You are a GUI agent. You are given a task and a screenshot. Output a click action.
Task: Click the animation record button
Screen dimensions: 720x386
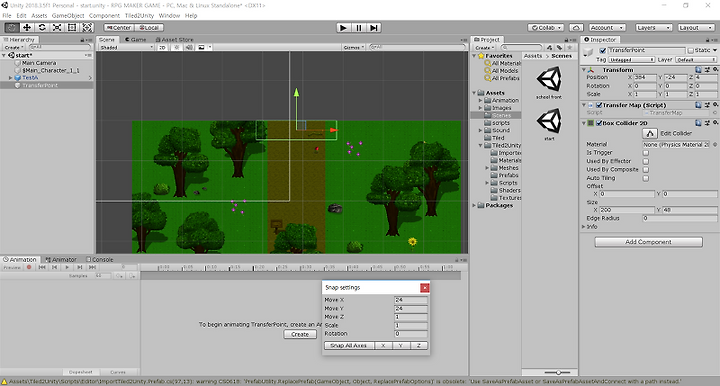[x=29, y=267]
